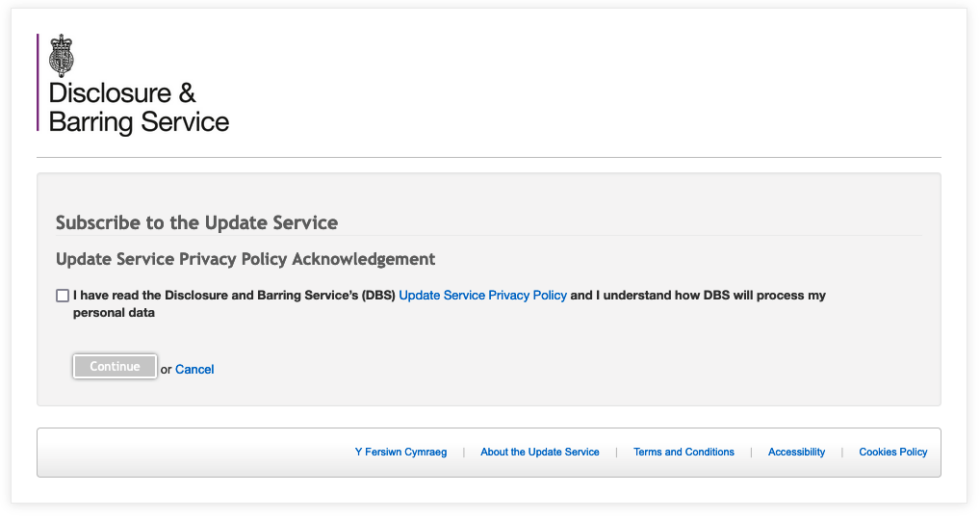Click the Disclosure & Barring Service logo text
This screenshot has width=980, height=519.
click(138, 108)
